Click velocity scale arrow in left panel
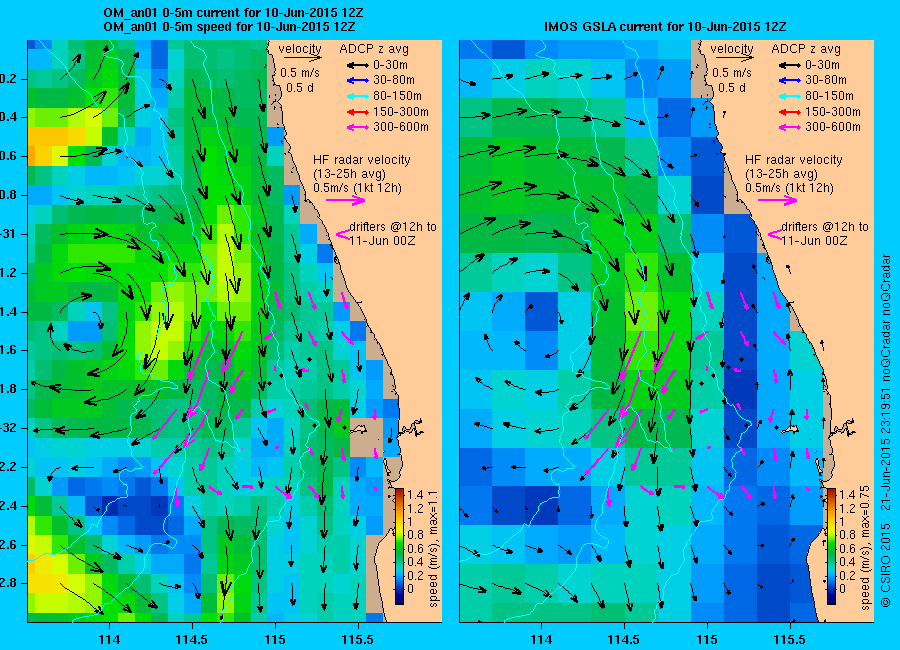Screen dimensions: 900x650 pos(302,58)
